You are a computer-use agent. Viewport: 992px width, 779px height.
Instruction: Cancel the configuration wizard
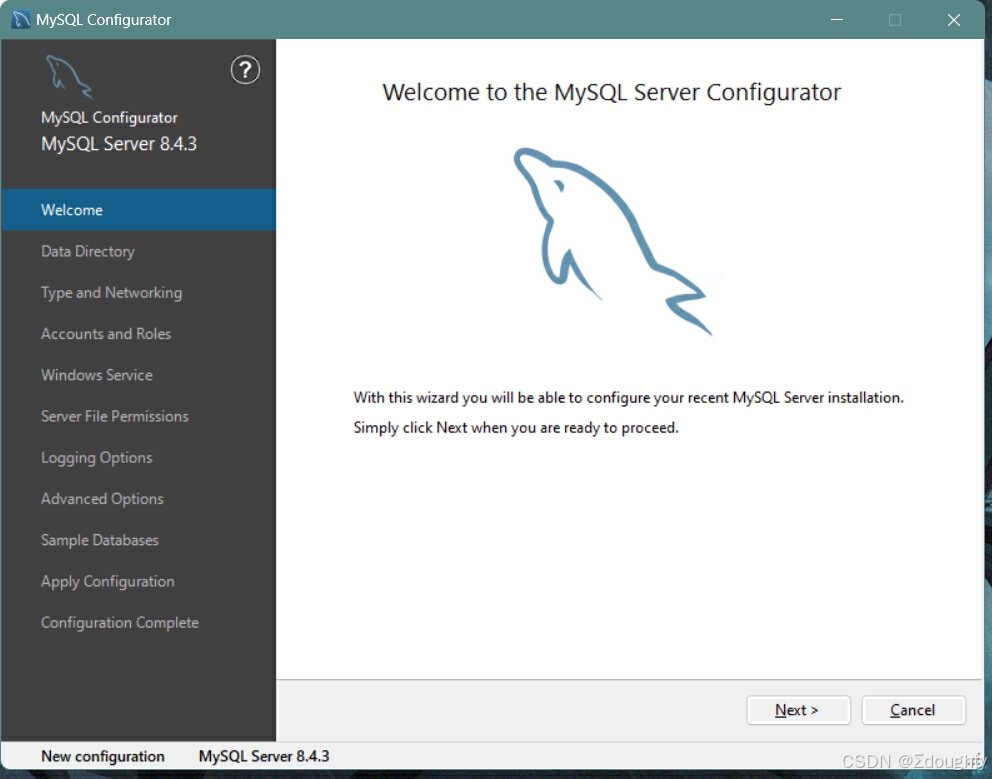click(913, 710)
